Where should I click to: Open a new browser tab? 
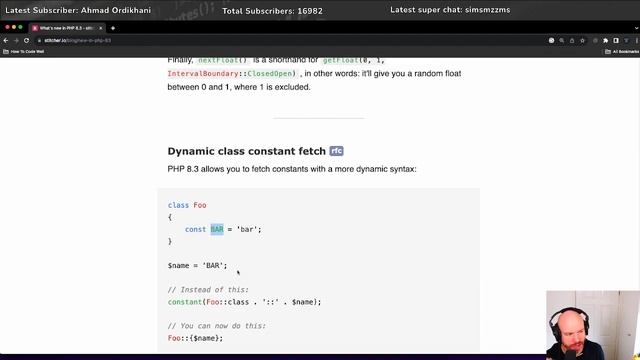tap(113, 28)
